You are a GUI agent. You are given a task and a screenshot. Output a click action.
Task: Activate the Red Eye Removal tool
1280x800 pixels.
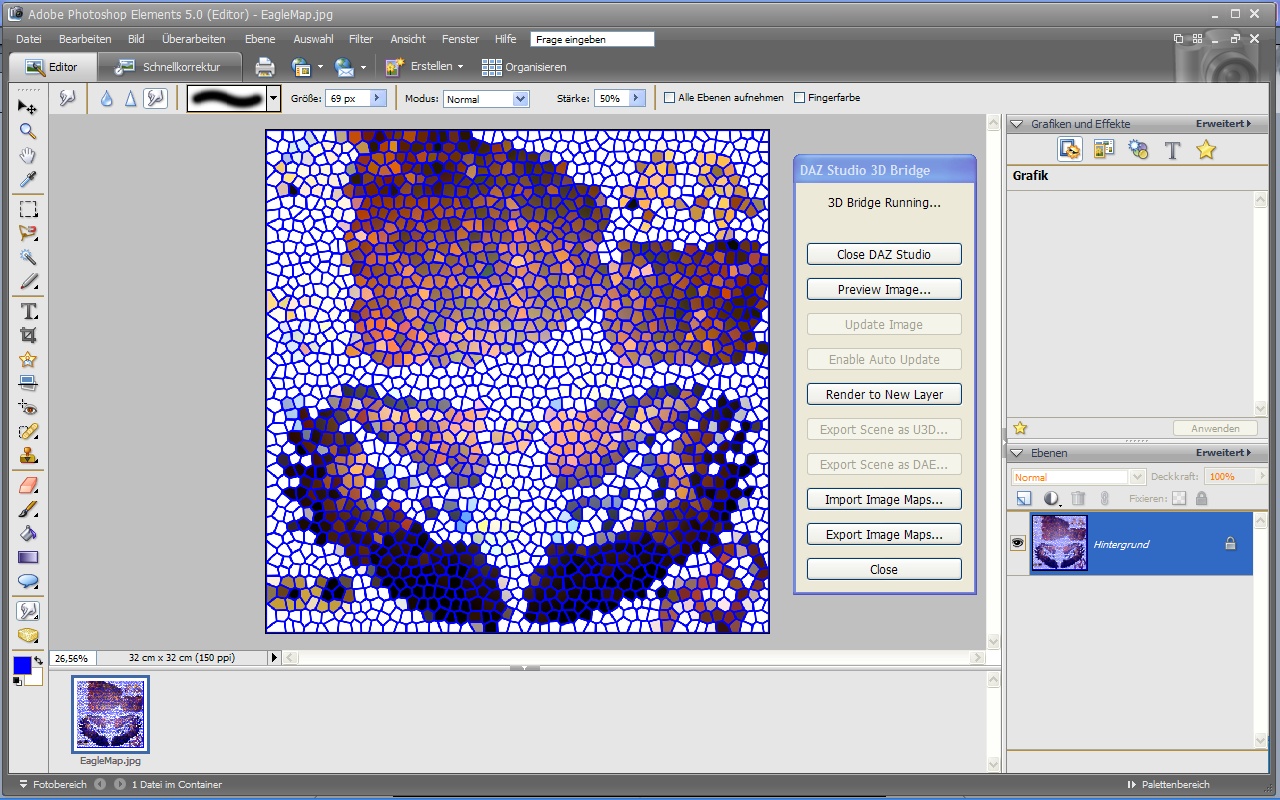pyautogui.click(x=28, y=408)
